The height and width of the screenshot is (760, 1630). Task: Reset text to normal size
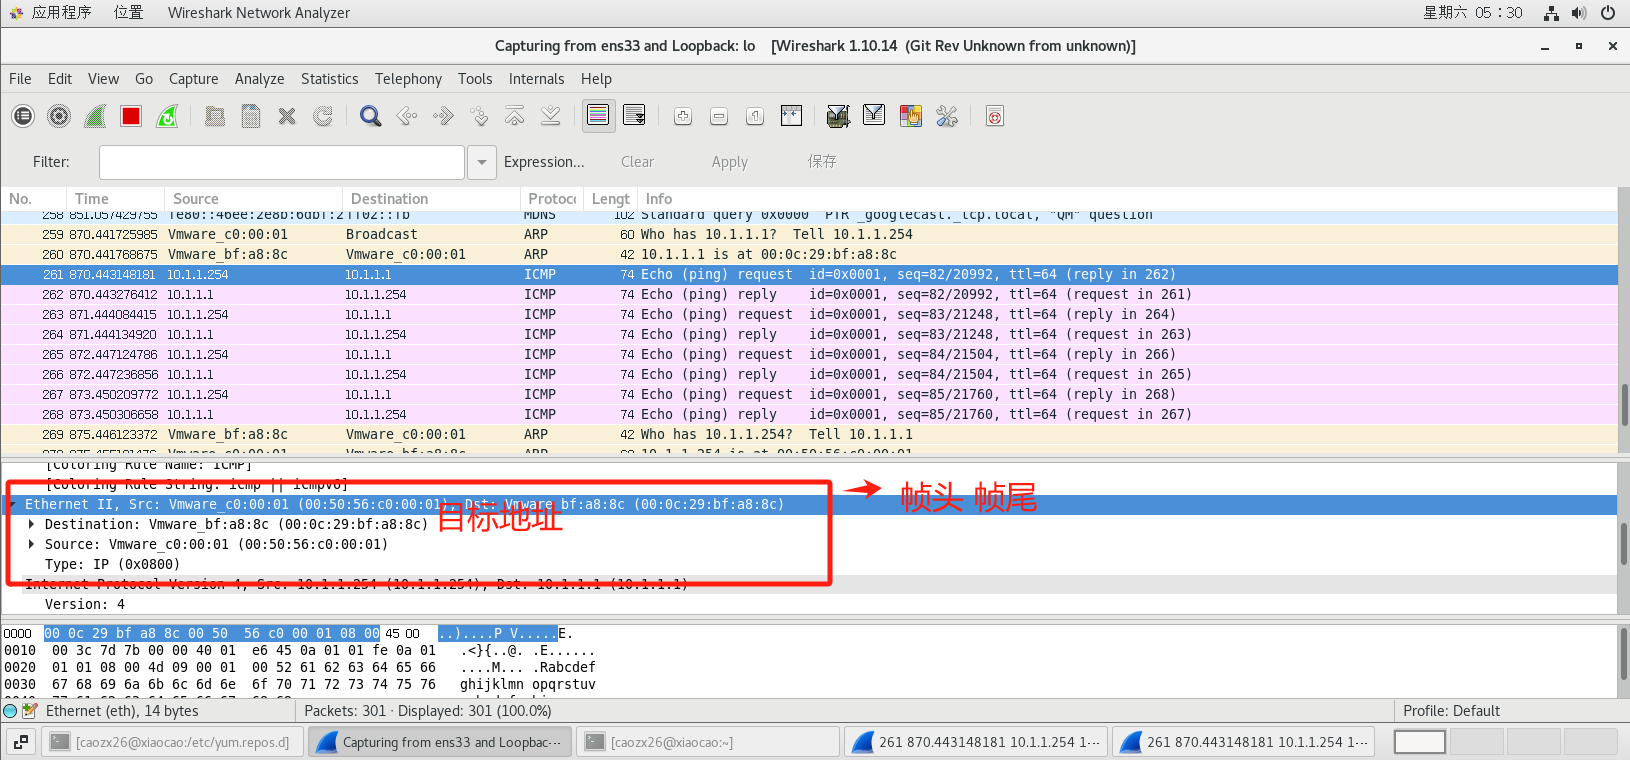pyautogui.click(x=755, y=116)
